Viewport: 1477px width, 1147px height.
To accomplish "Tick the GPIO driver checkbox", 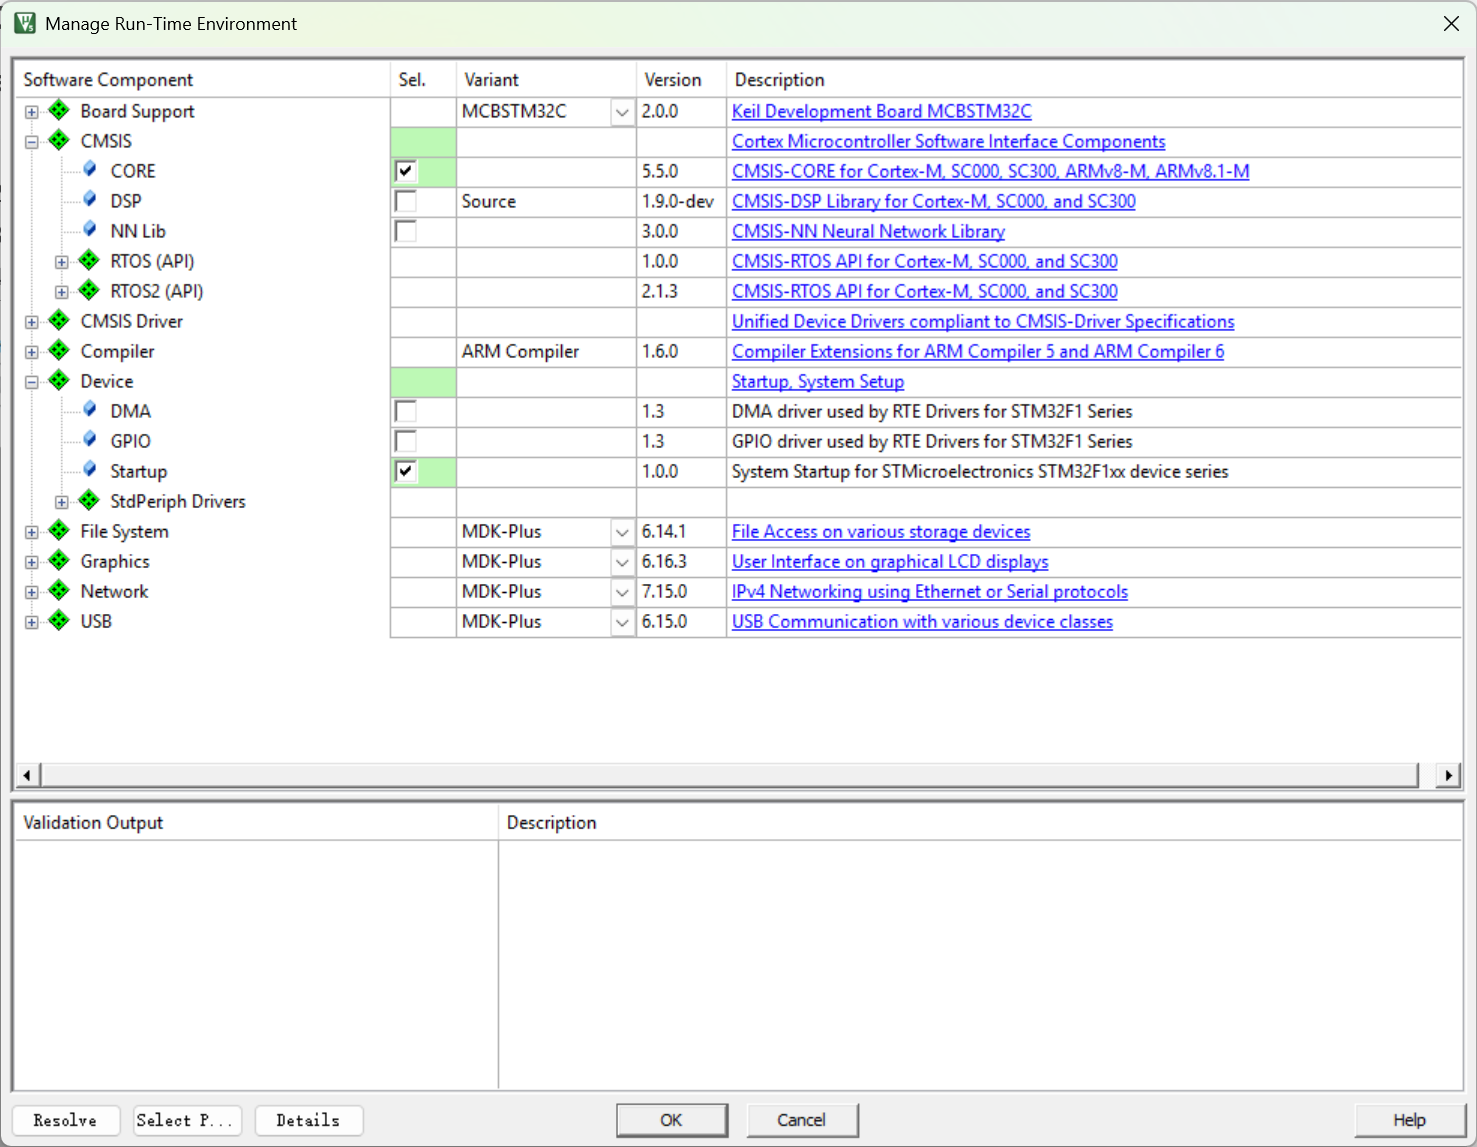I will coord(405,441).
